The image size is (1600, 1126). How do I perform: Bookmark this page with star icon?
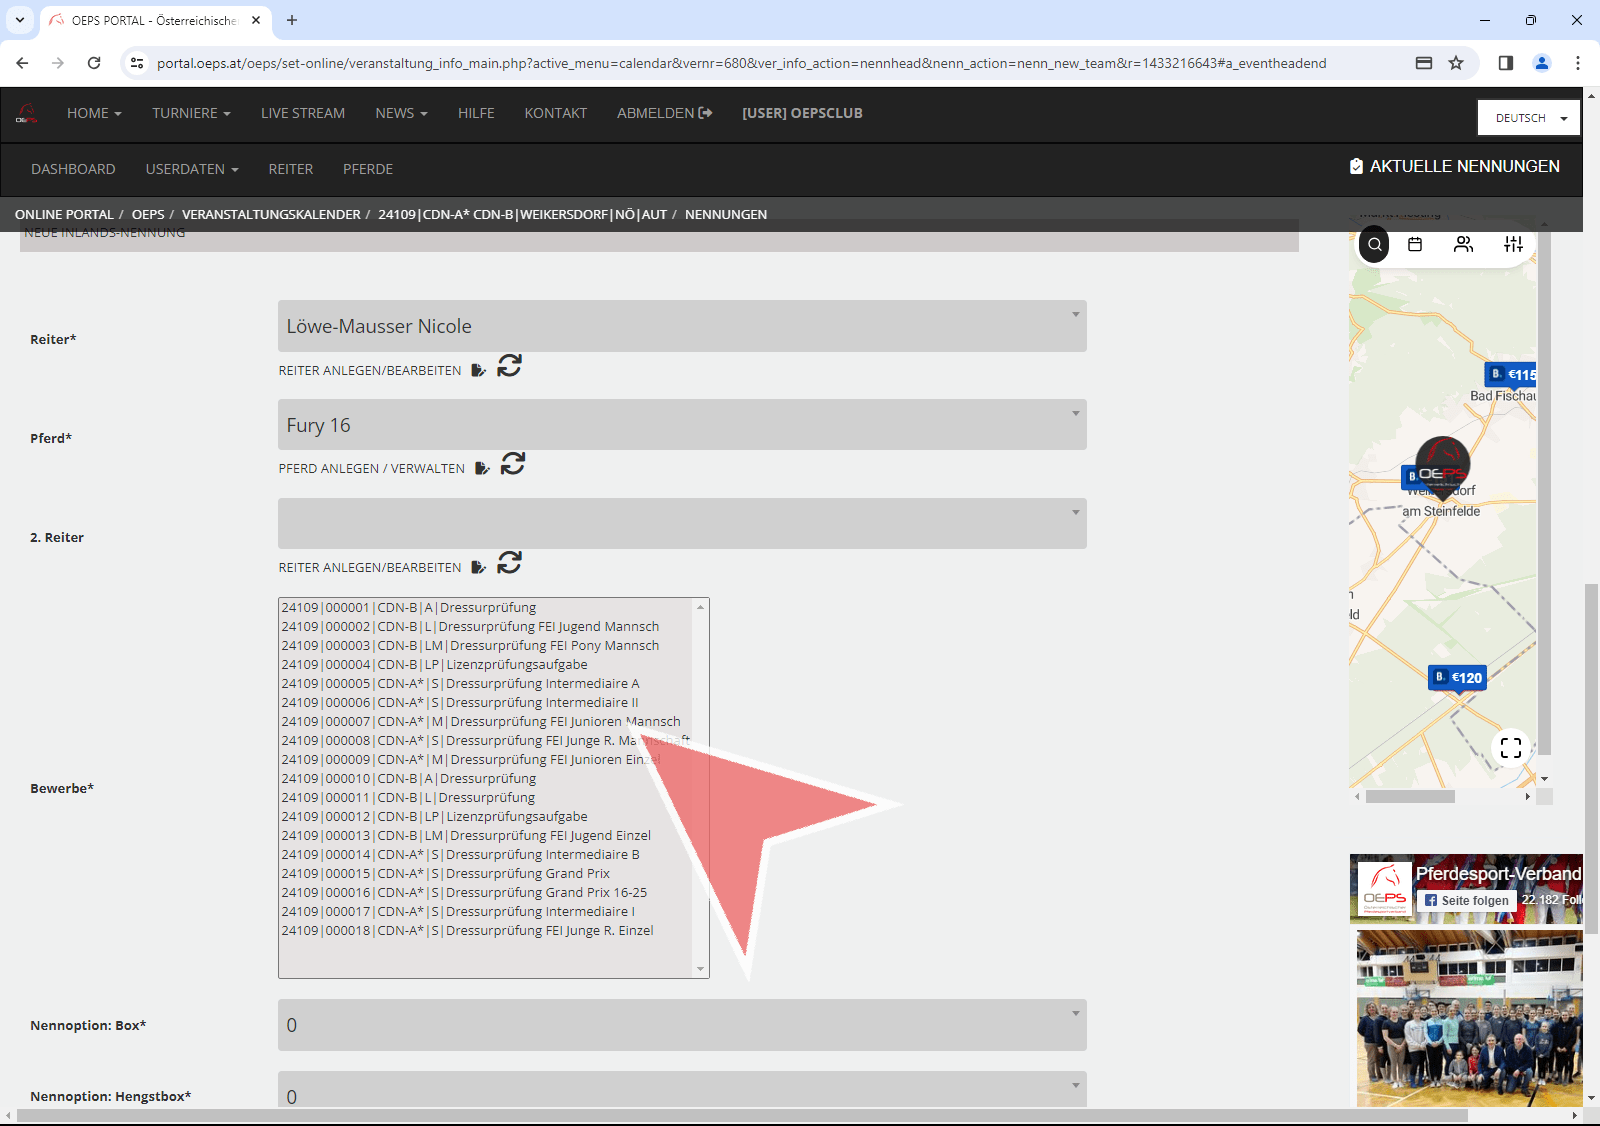[x=1456, y=63]
